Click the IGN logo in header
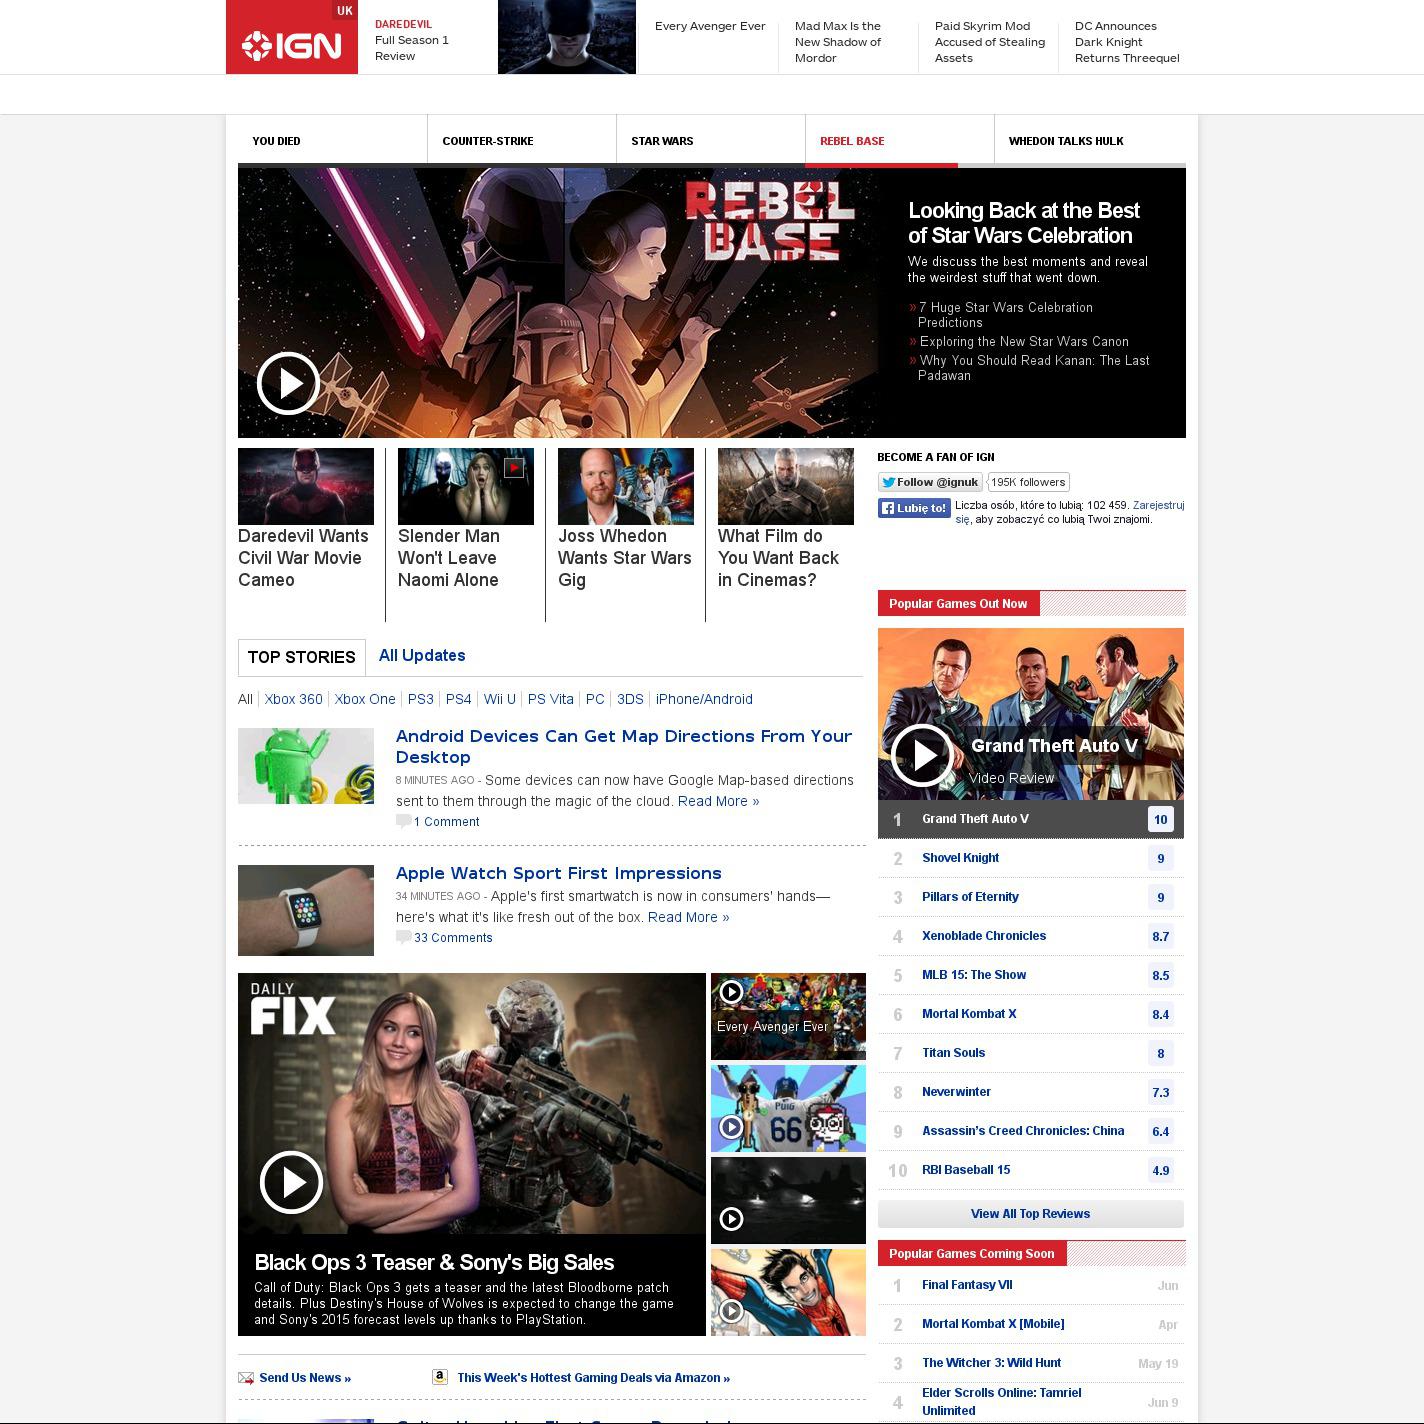 291,45
